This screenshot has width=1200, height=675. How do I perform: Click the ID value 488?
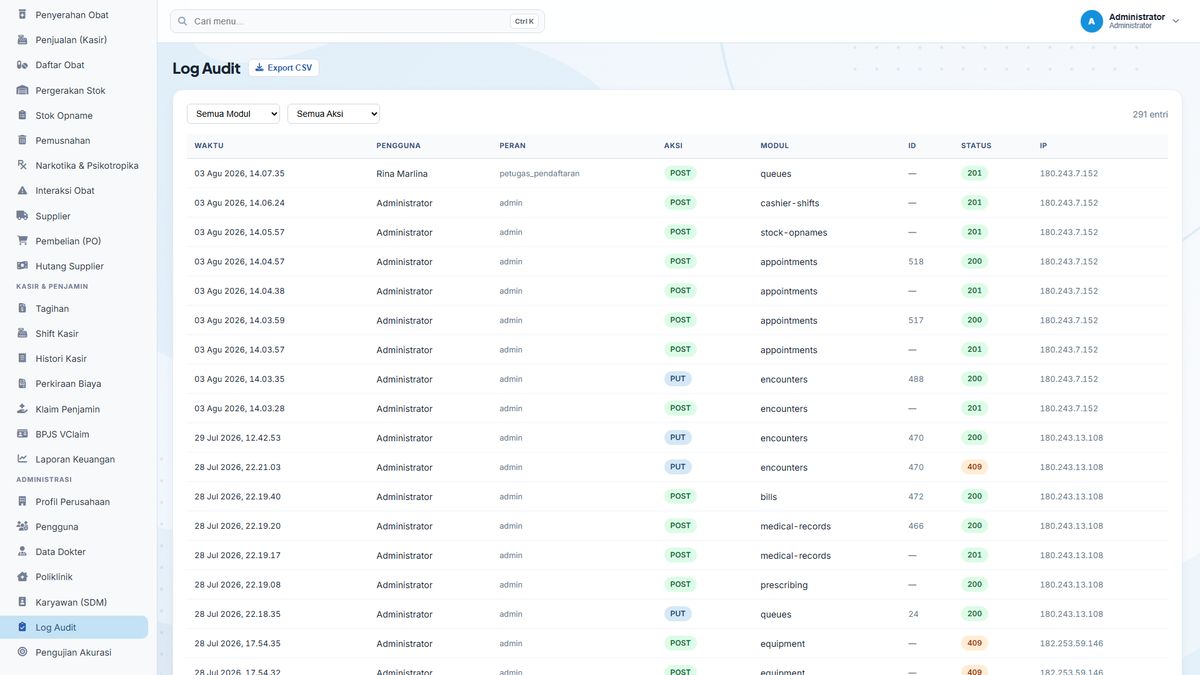(916, 379)
